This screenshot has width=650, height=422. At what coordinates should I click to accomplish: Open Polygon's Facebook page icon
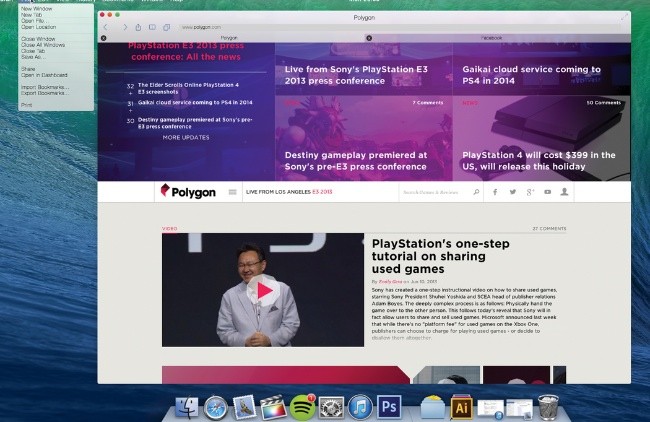(494, 192)
